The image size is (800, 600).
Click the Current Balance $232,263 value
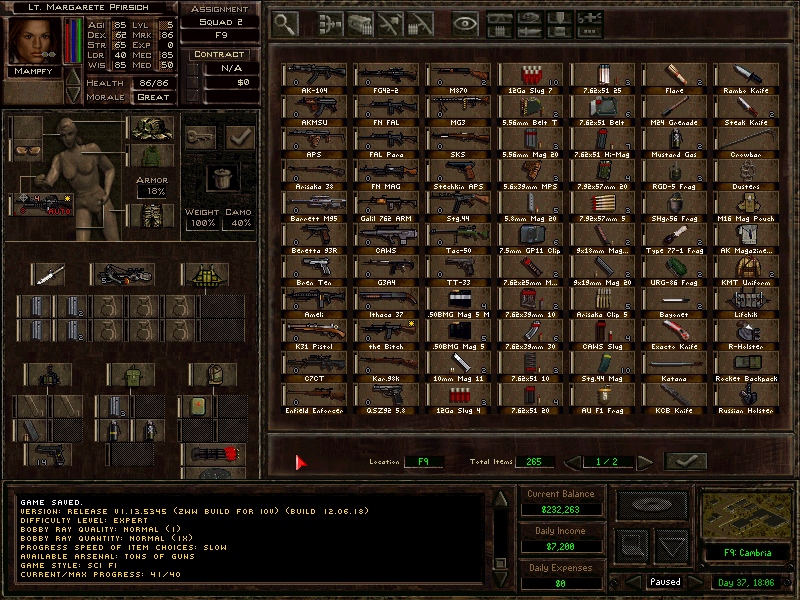coord(560,509)
